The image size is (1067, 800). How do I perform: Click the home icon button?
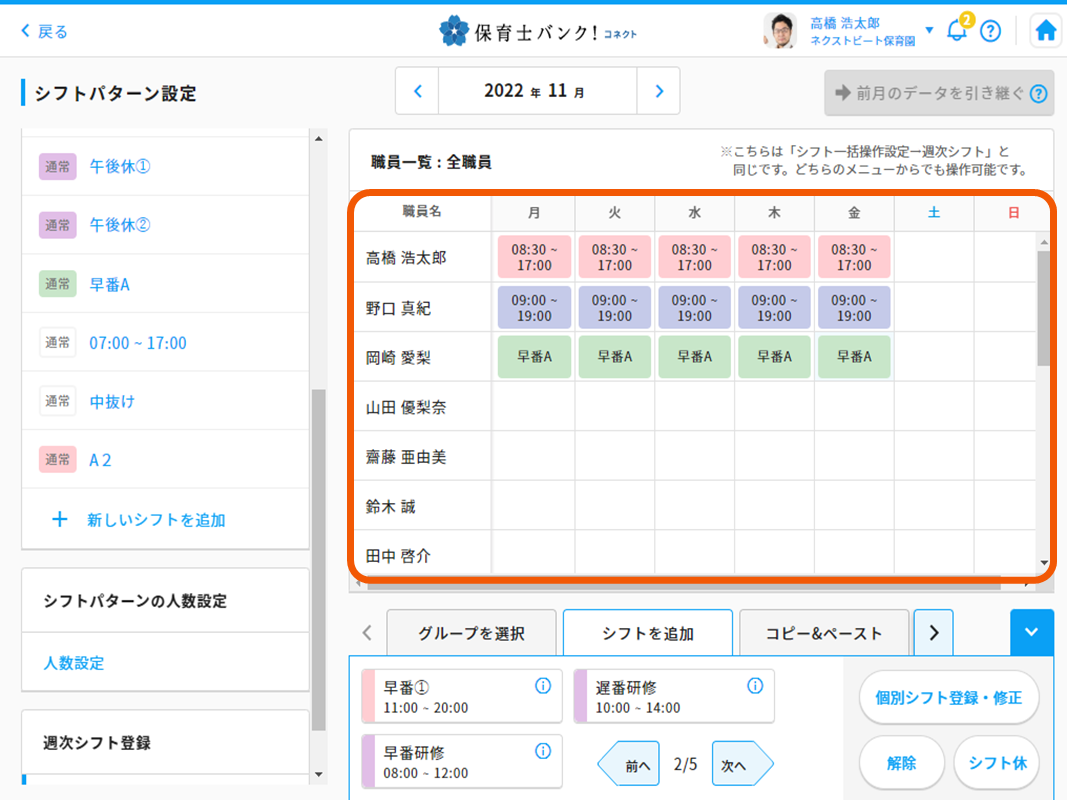click(1045, 31)
